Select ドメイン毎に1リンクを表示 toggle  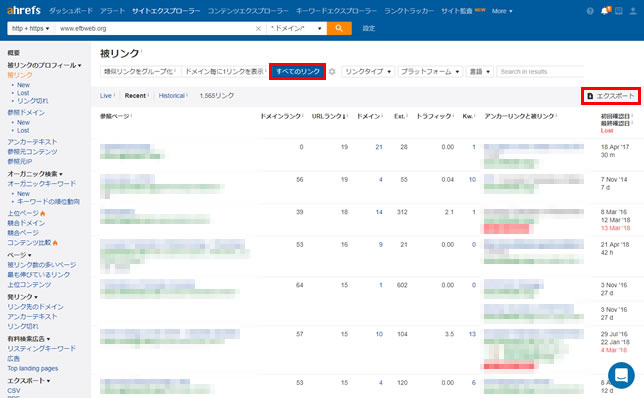[225, 71]
